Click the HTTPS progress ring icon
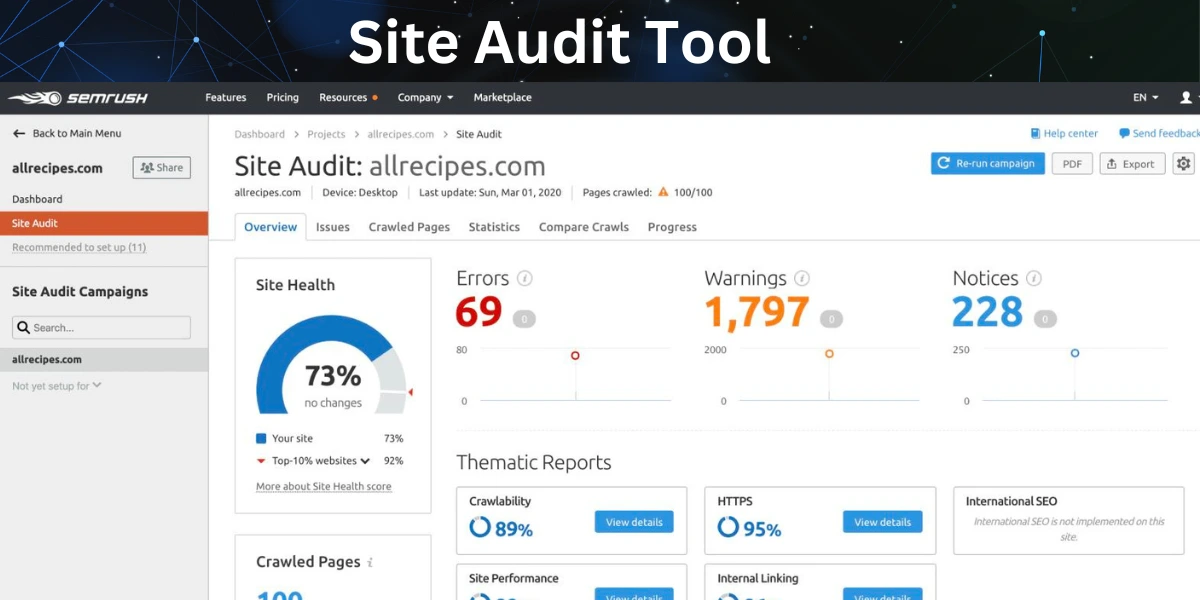Image resolution: width=1200 pixels, height=600 pixels. pos(728,526)
